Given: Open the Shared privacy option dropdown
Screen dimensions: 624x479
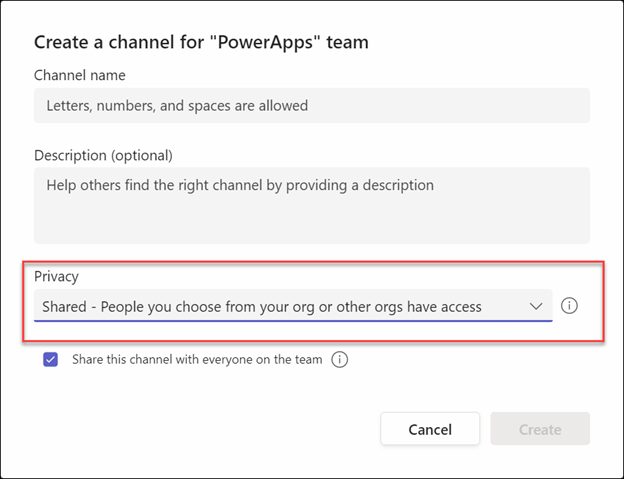Looking at the screenshot, I should [x=292, y=306].
